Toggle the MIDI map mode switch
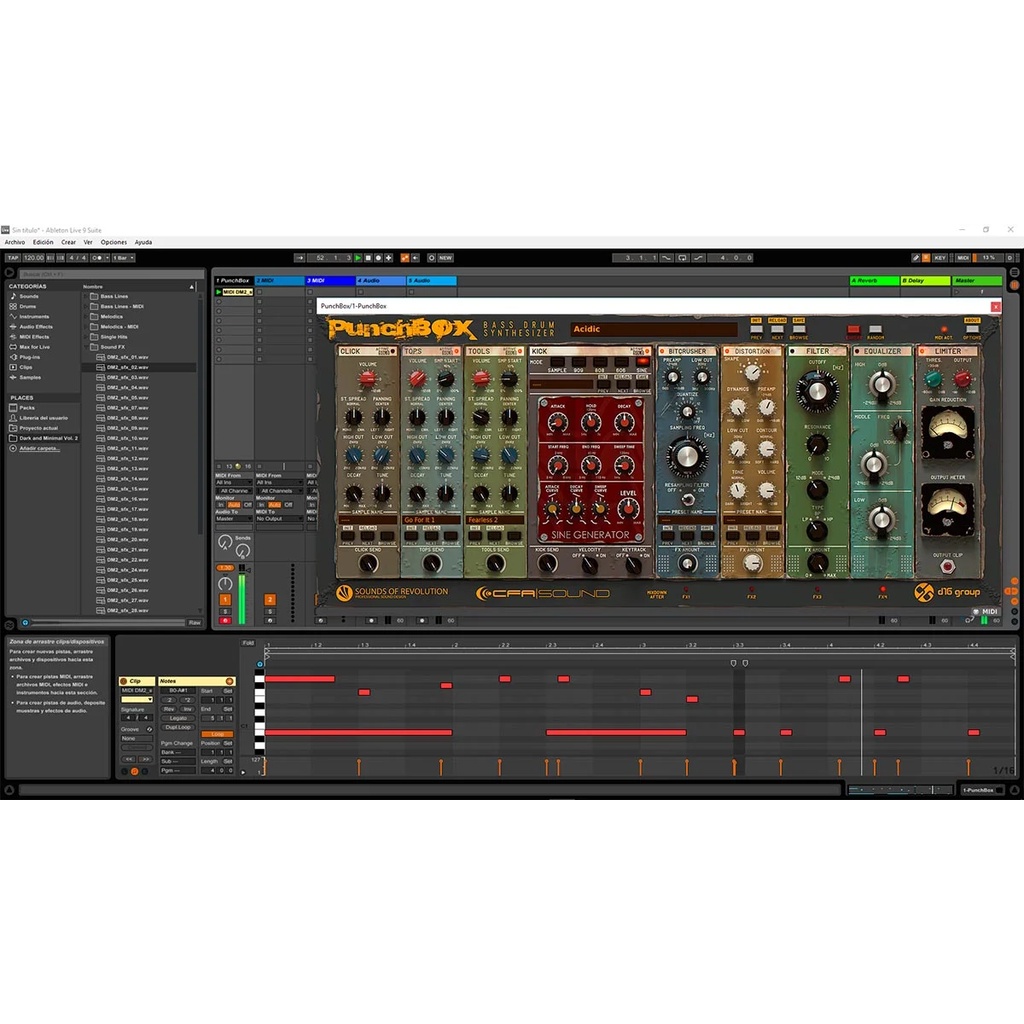The image size is (1024, 1024). pos(963,258)
